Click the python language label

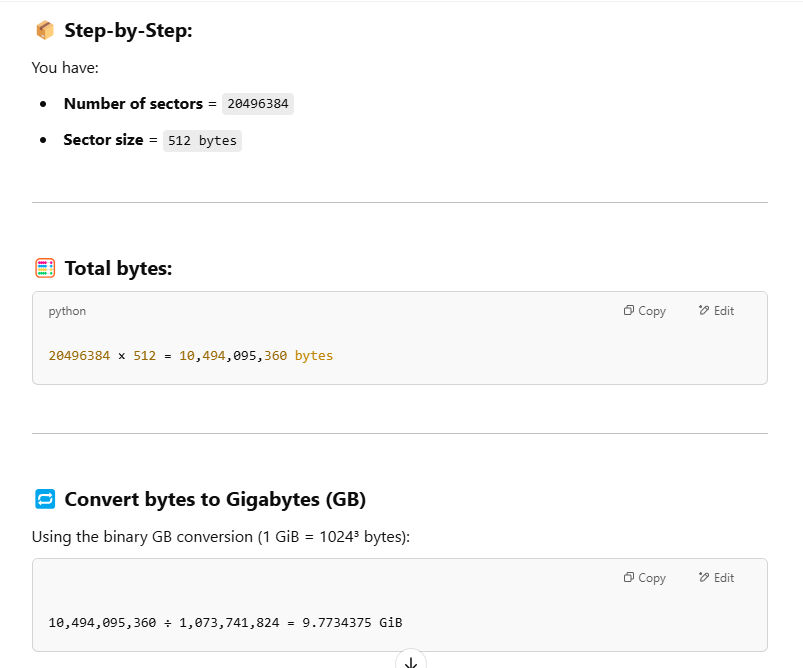pos(67,311)
